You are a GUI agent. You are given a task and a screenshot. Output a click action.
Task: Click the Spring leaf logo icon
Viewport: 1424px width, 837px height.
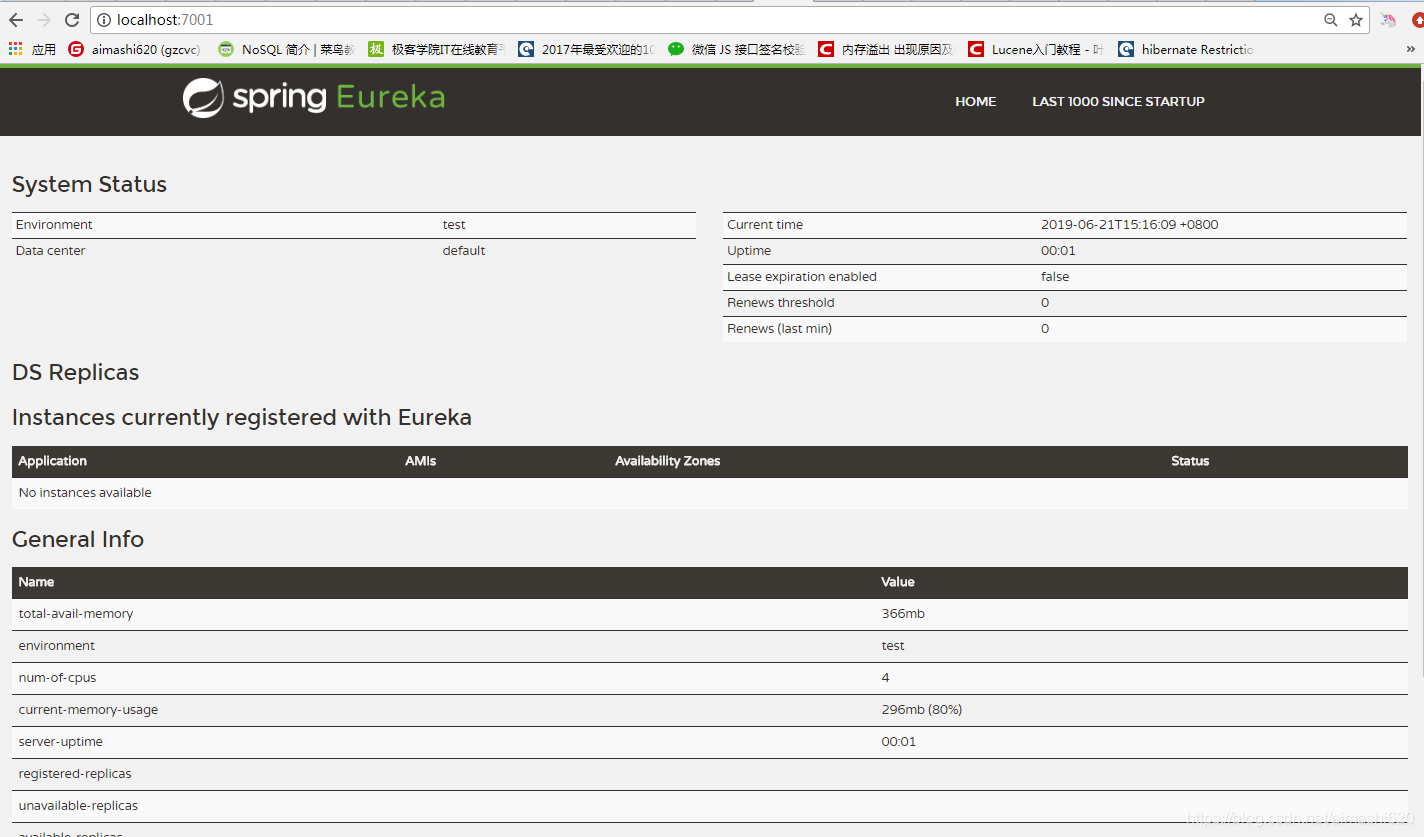pos(203,98)
